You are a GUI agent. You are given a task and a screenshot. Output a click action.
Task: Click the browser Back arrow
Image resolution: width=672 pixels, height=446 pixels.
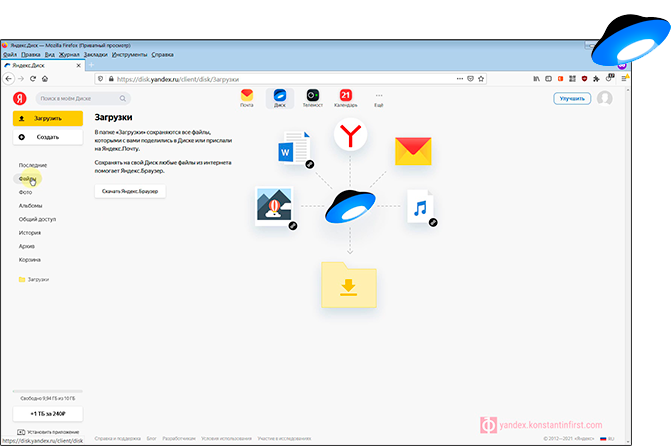(9, 79)
